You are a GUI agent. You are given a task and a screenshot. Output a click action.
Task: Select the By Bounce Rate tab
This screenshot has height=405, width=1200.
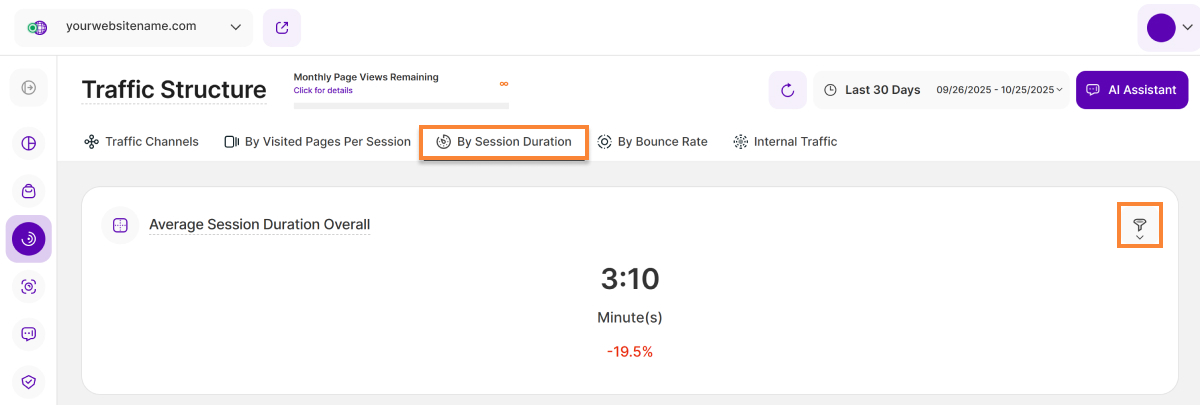652,142
